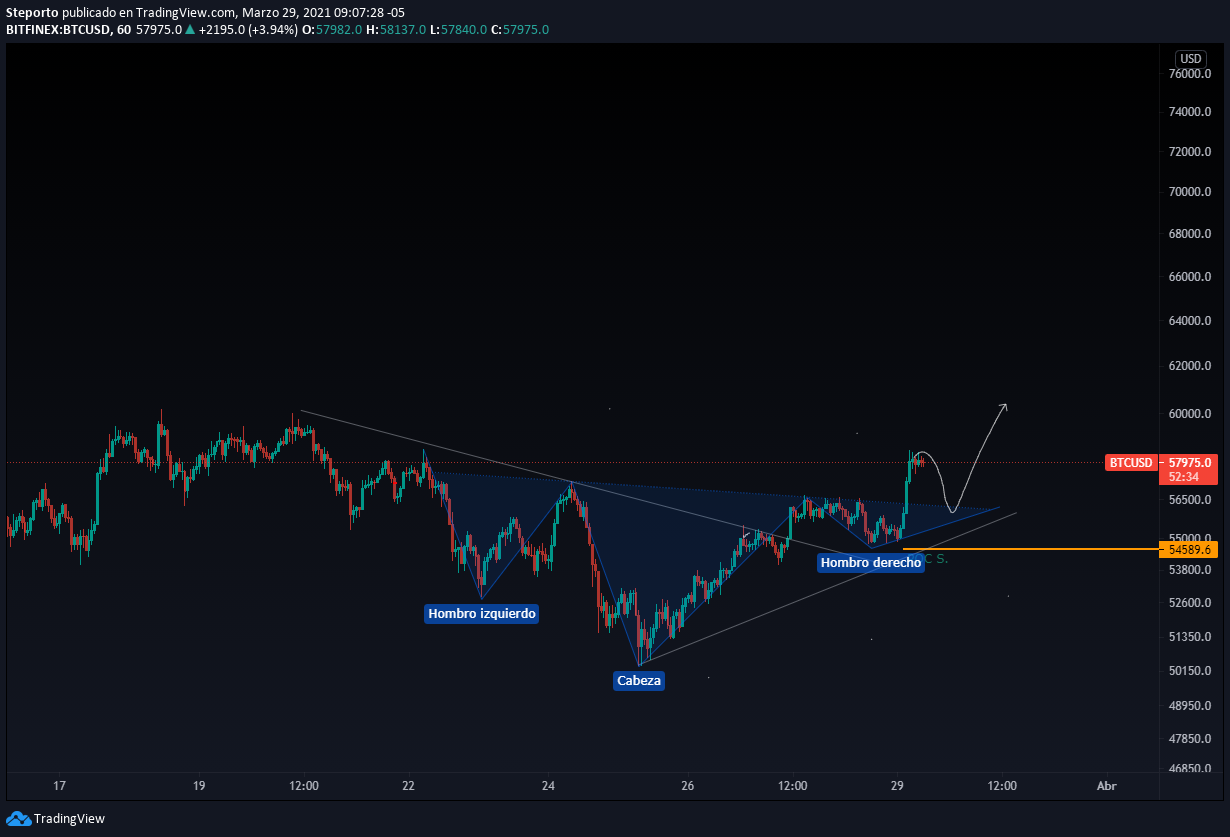
Task: Open the TradingView wordmark link
Action: point(69,819)
